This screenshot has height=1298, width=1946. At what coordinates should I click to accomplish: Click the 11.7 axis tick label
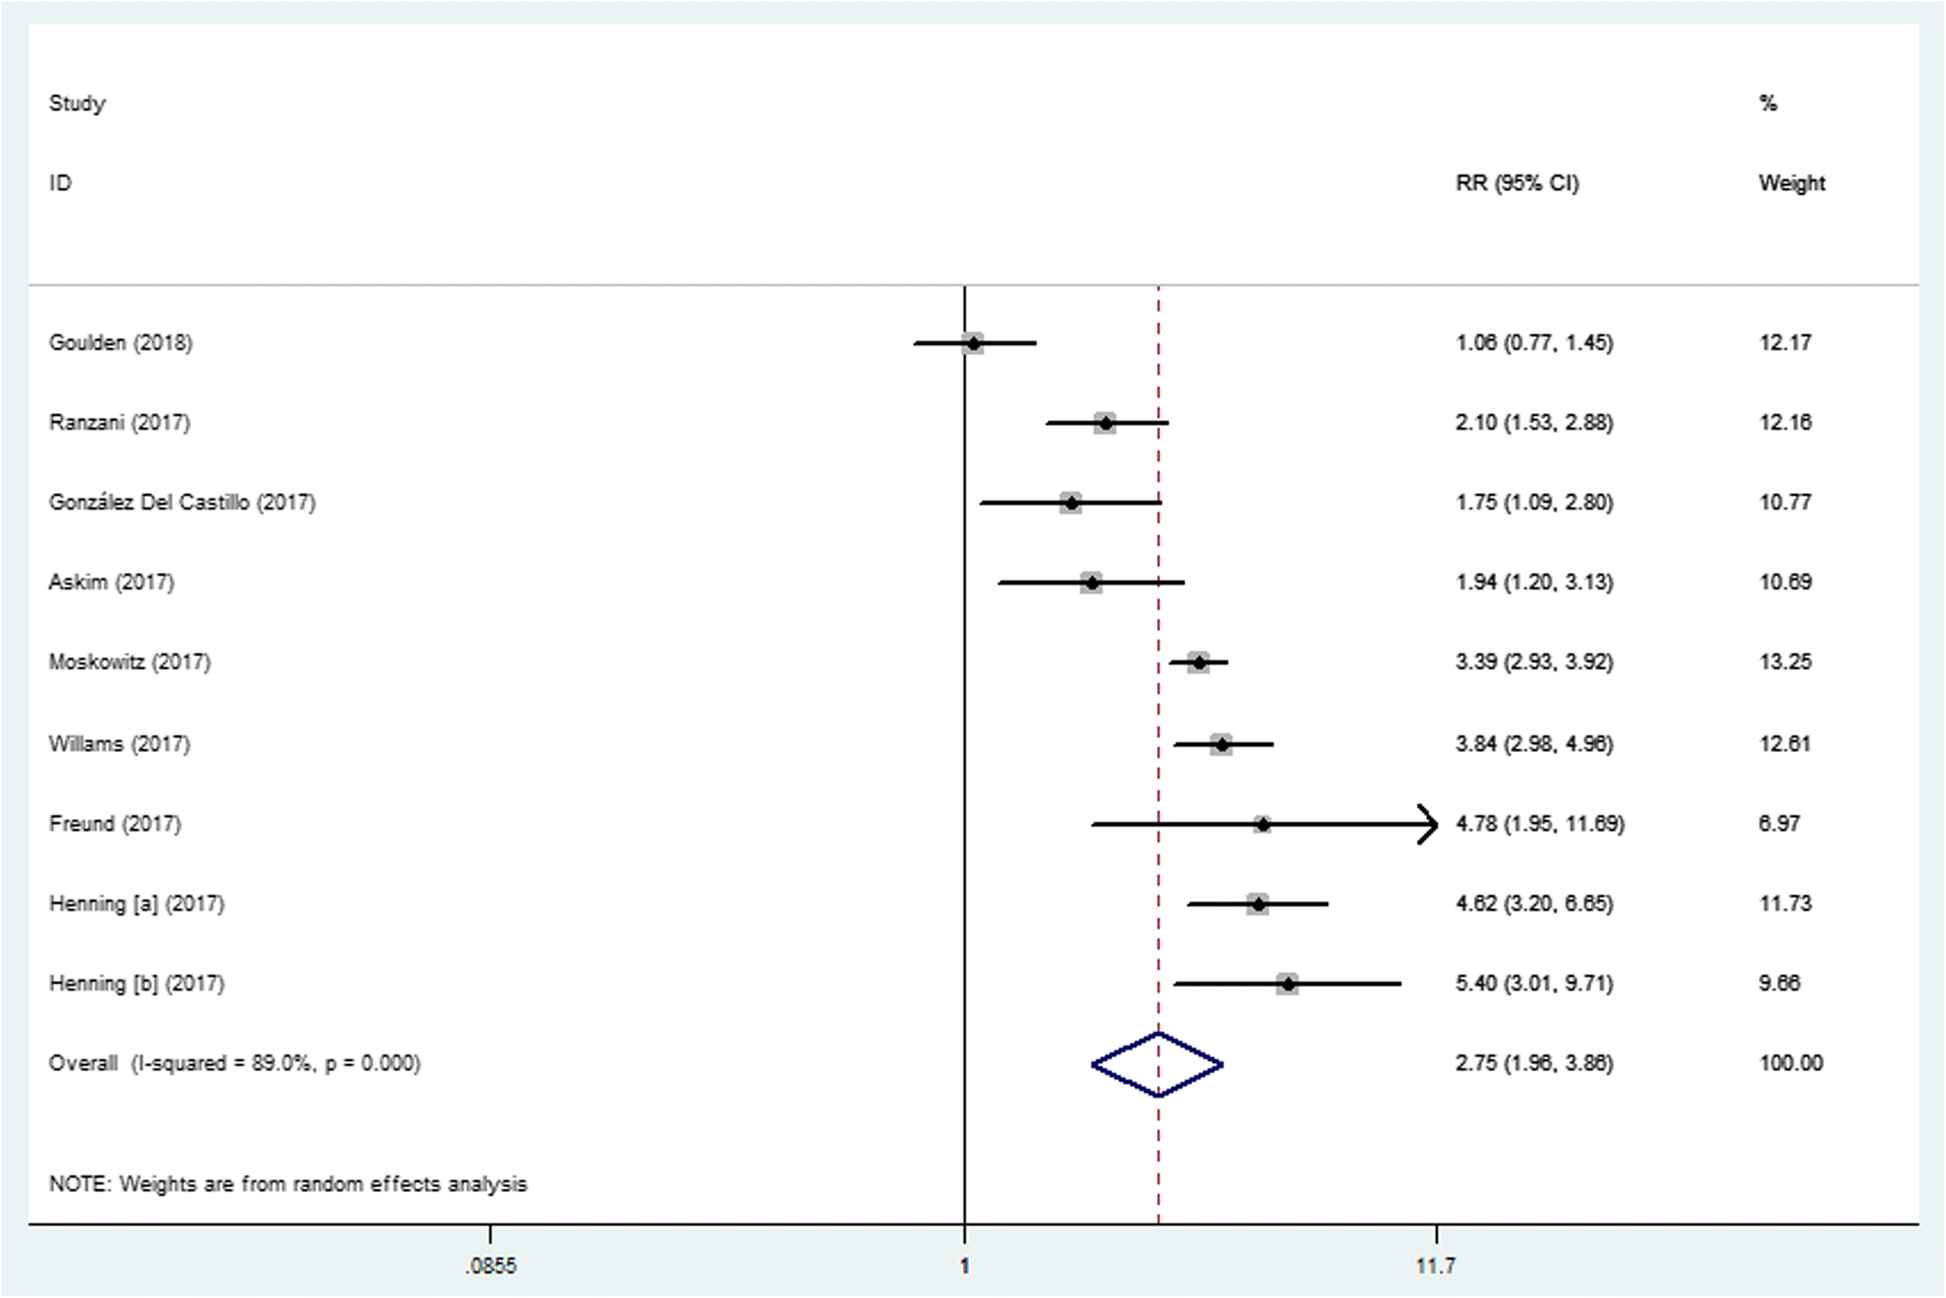click(1435, 1267)
